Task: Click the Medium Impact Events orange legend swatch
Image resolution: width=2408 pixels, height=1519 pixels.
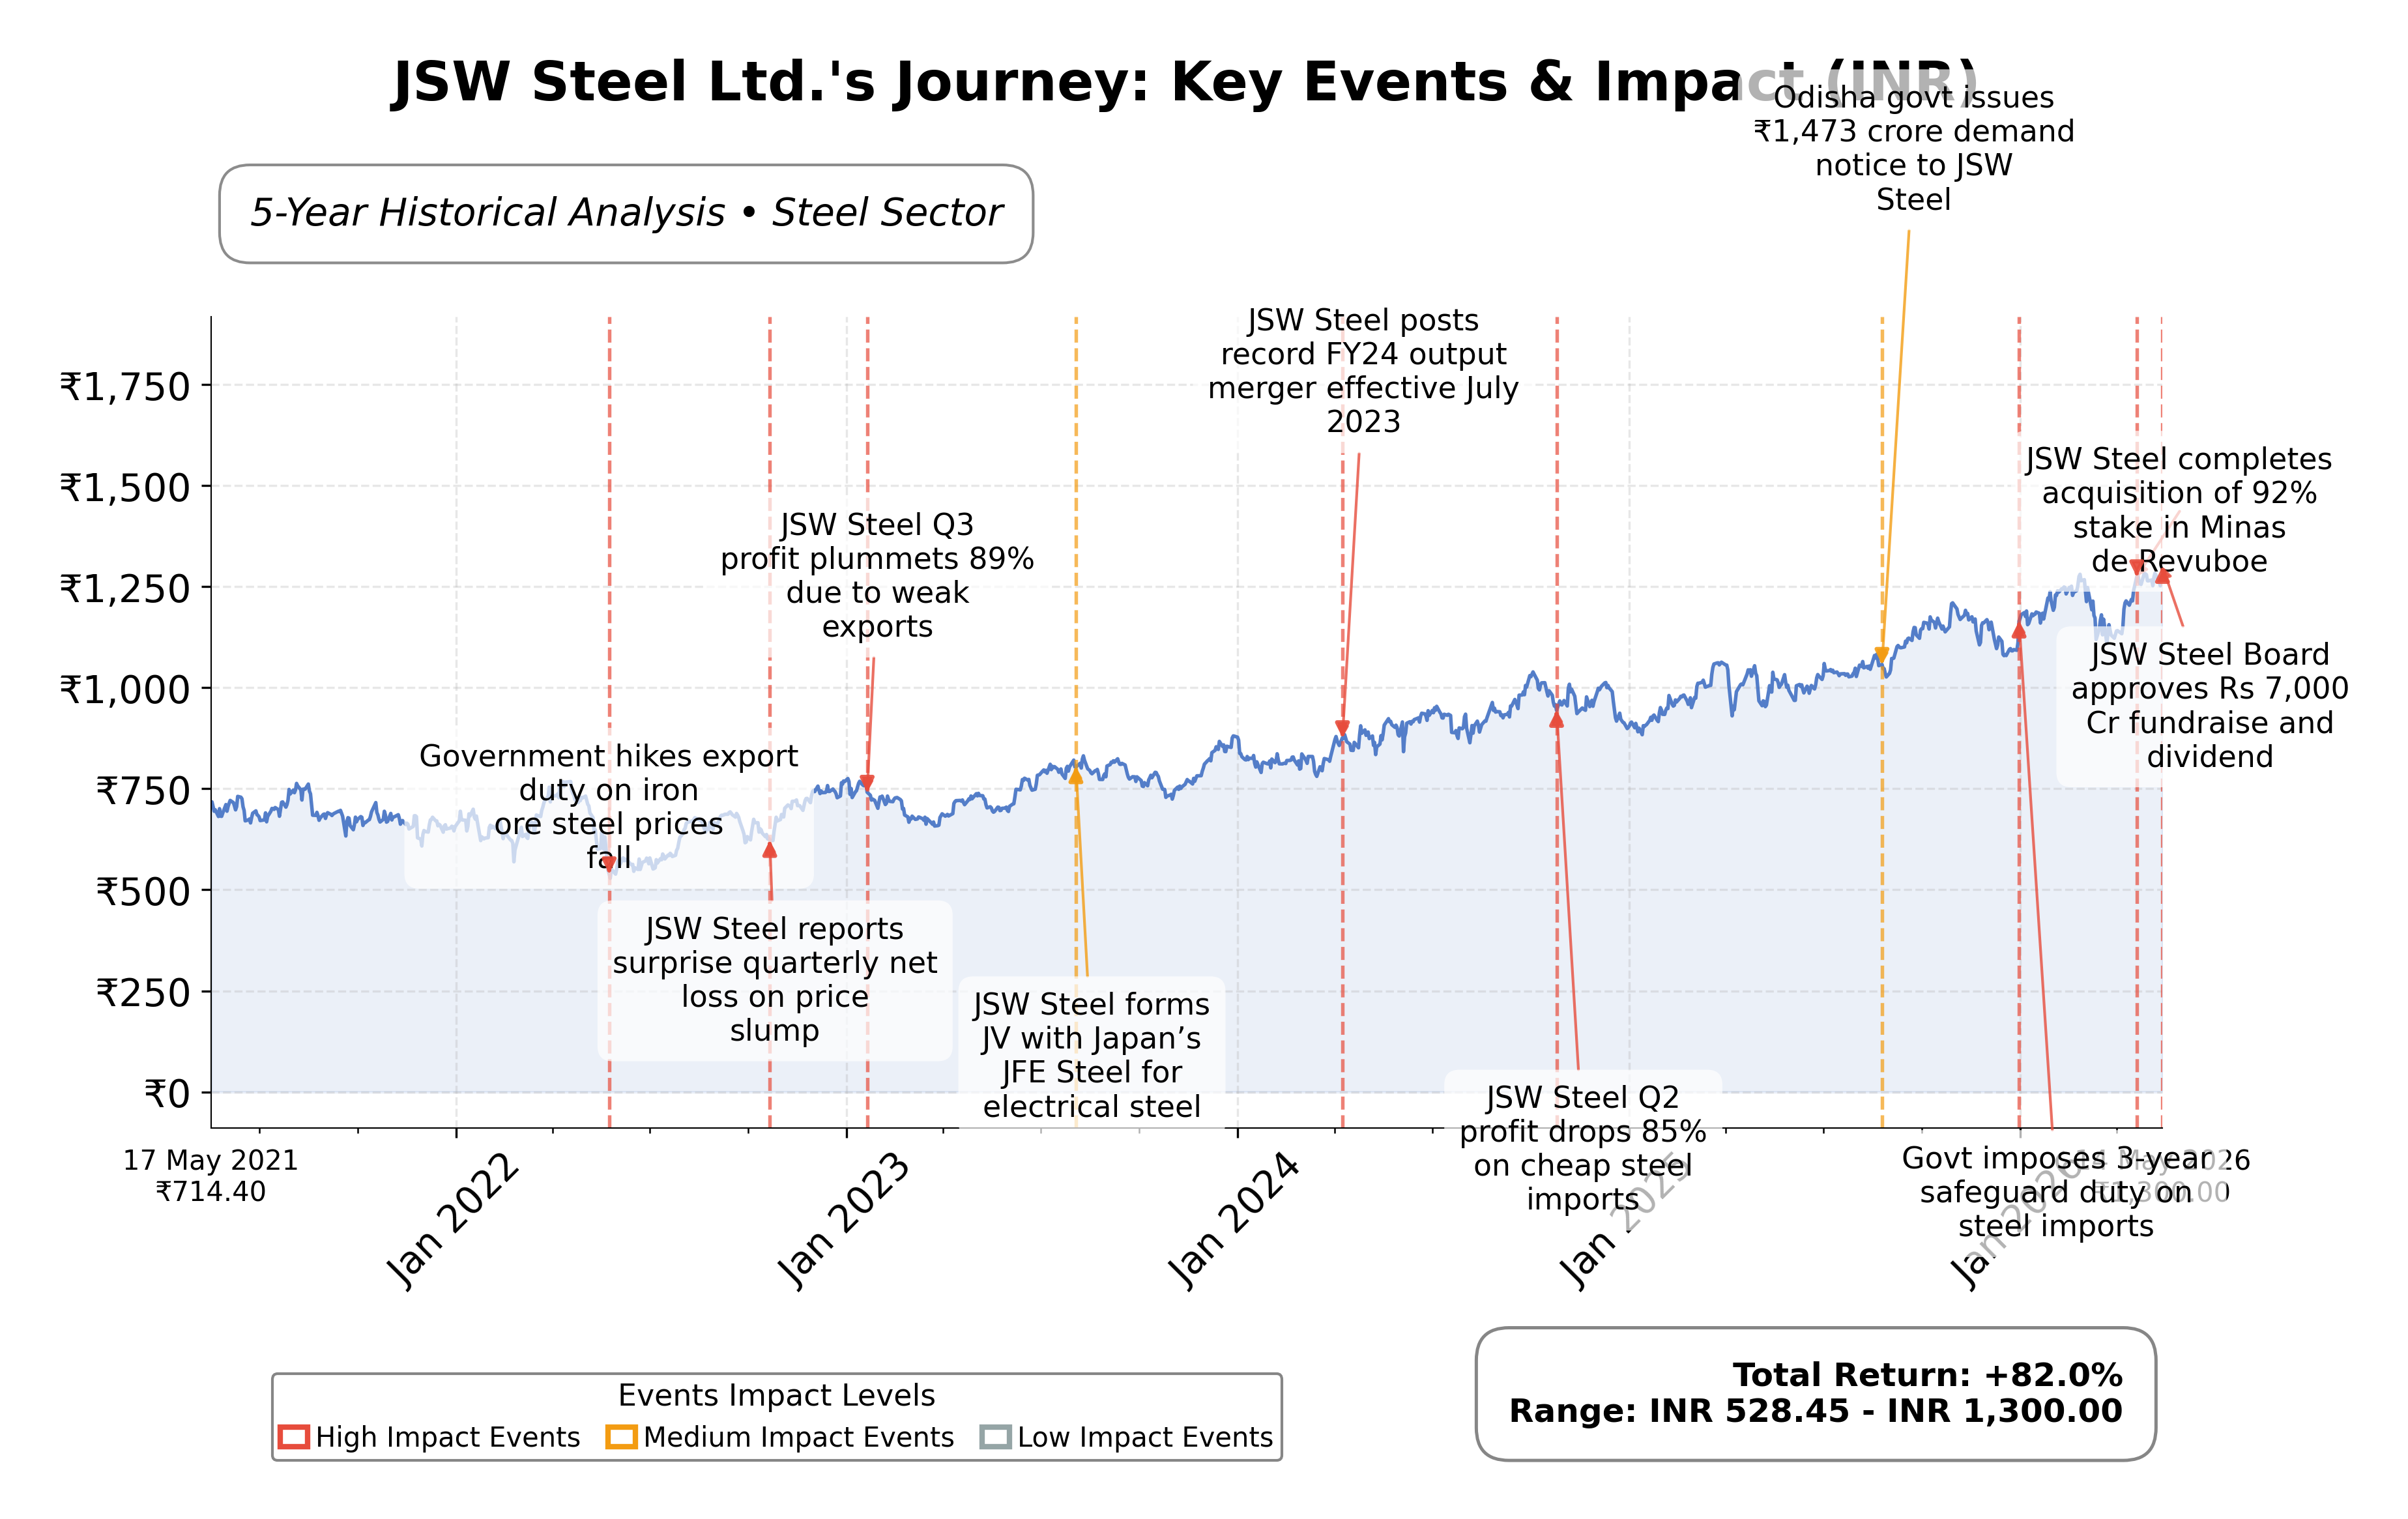Action: (621, 1437)
